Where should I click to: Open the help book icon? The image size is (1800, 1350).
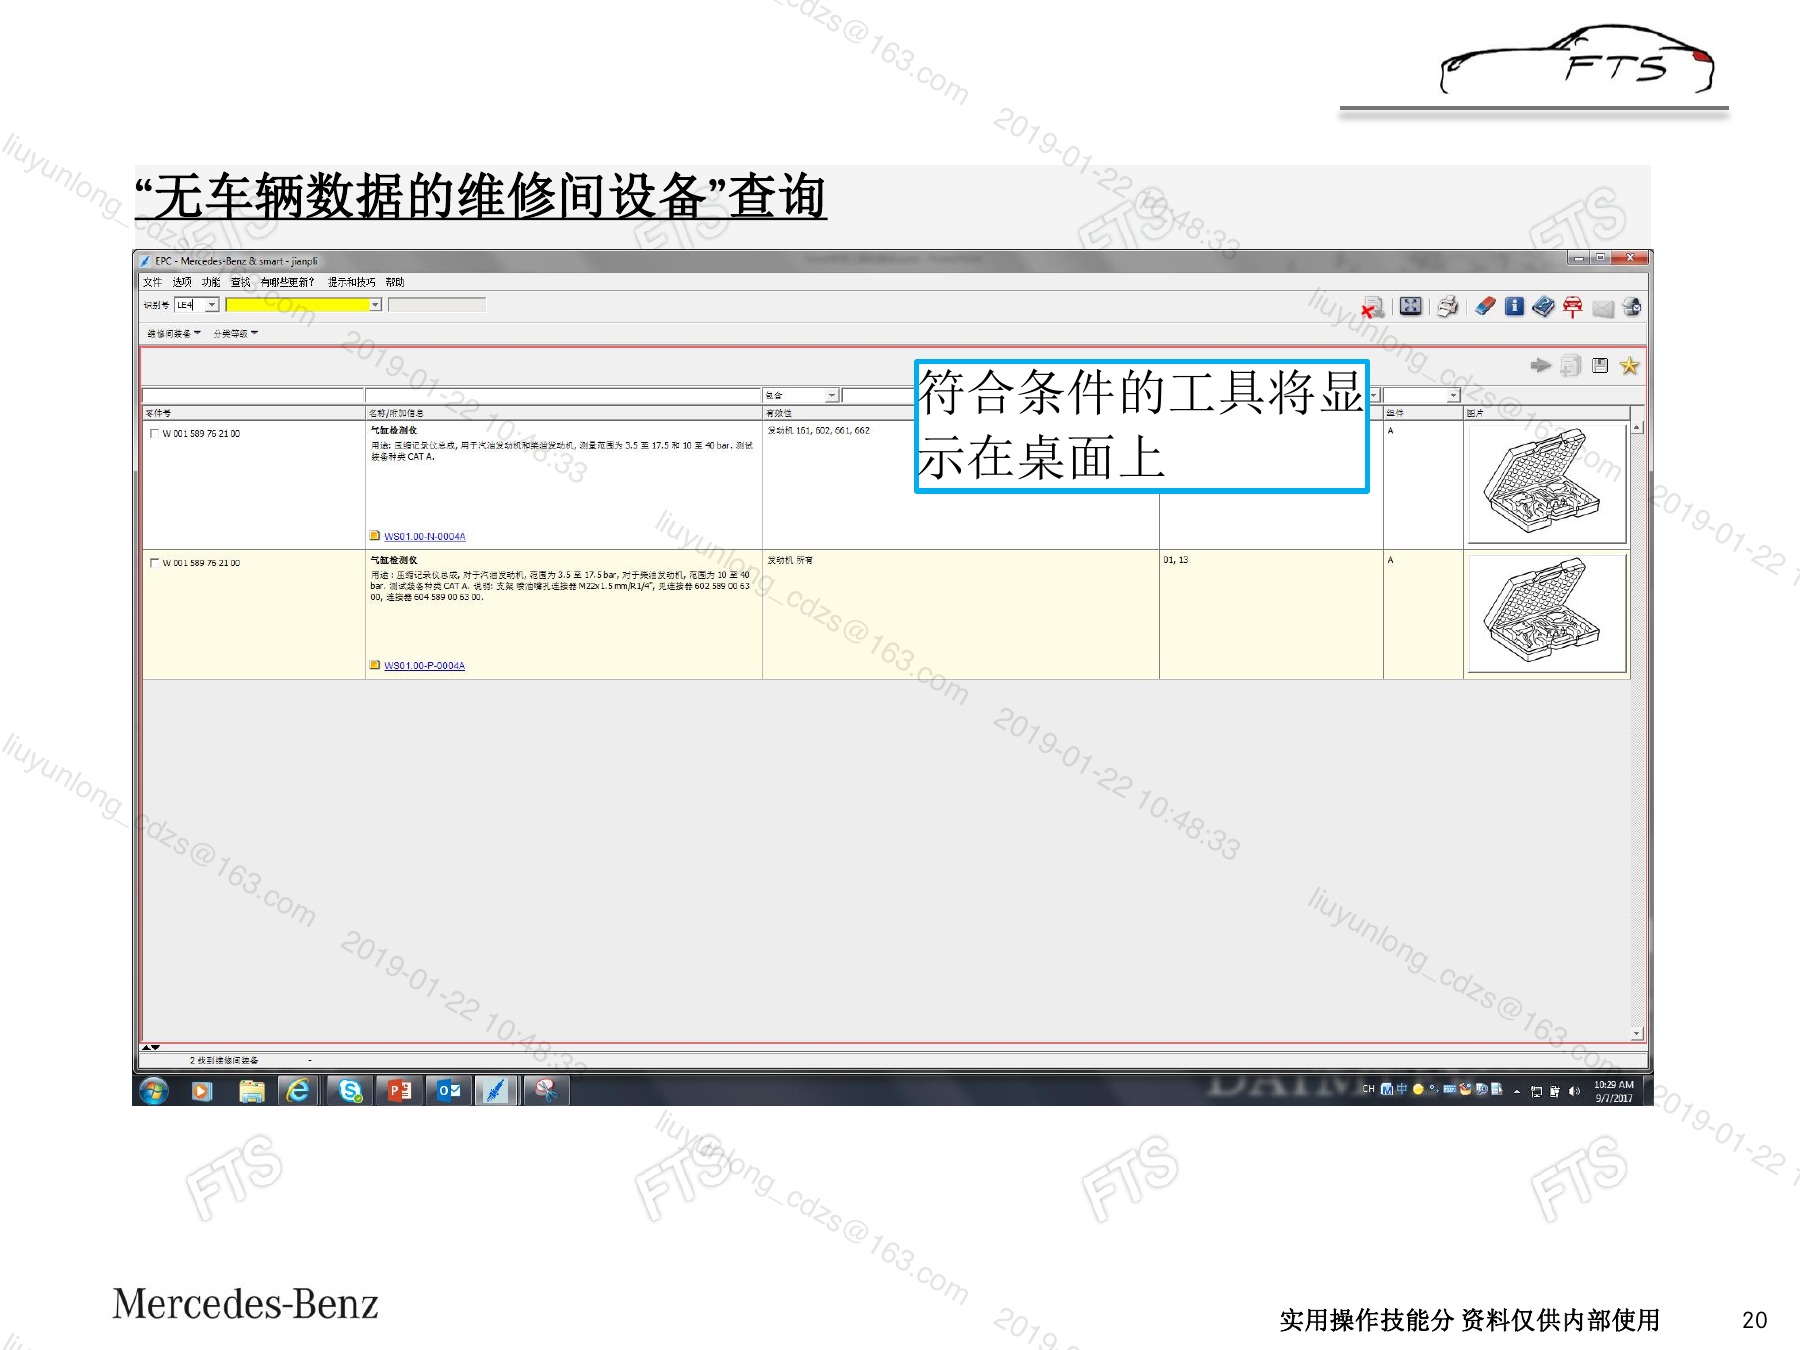point(1543,307)
